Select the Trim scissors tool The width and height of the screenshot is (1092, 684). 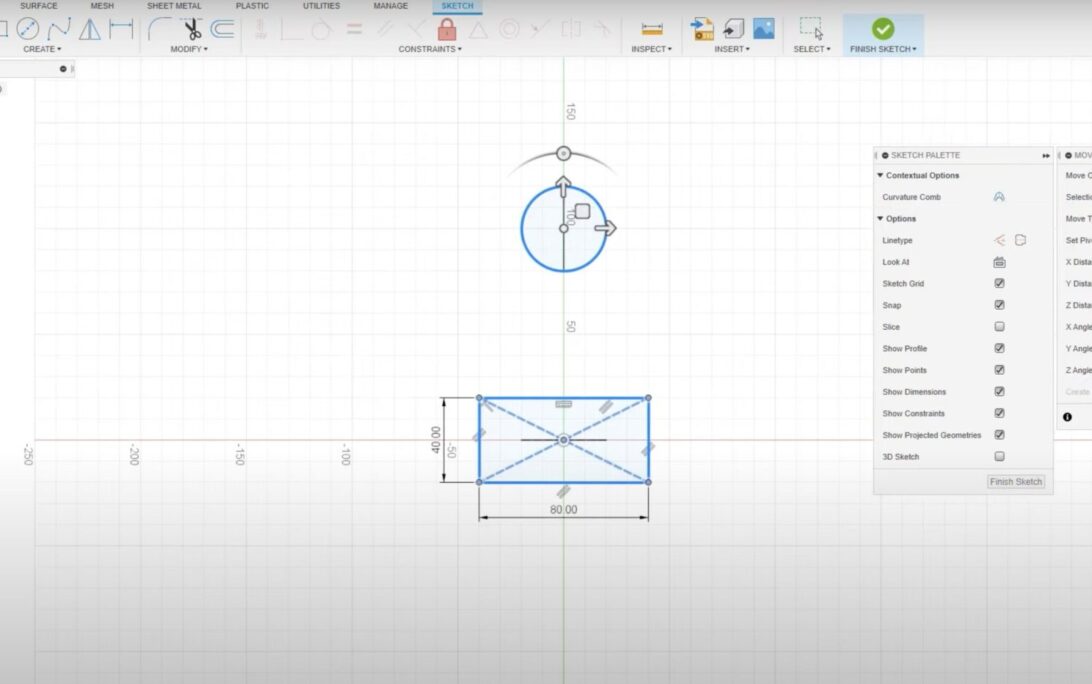tap(191, 29)
